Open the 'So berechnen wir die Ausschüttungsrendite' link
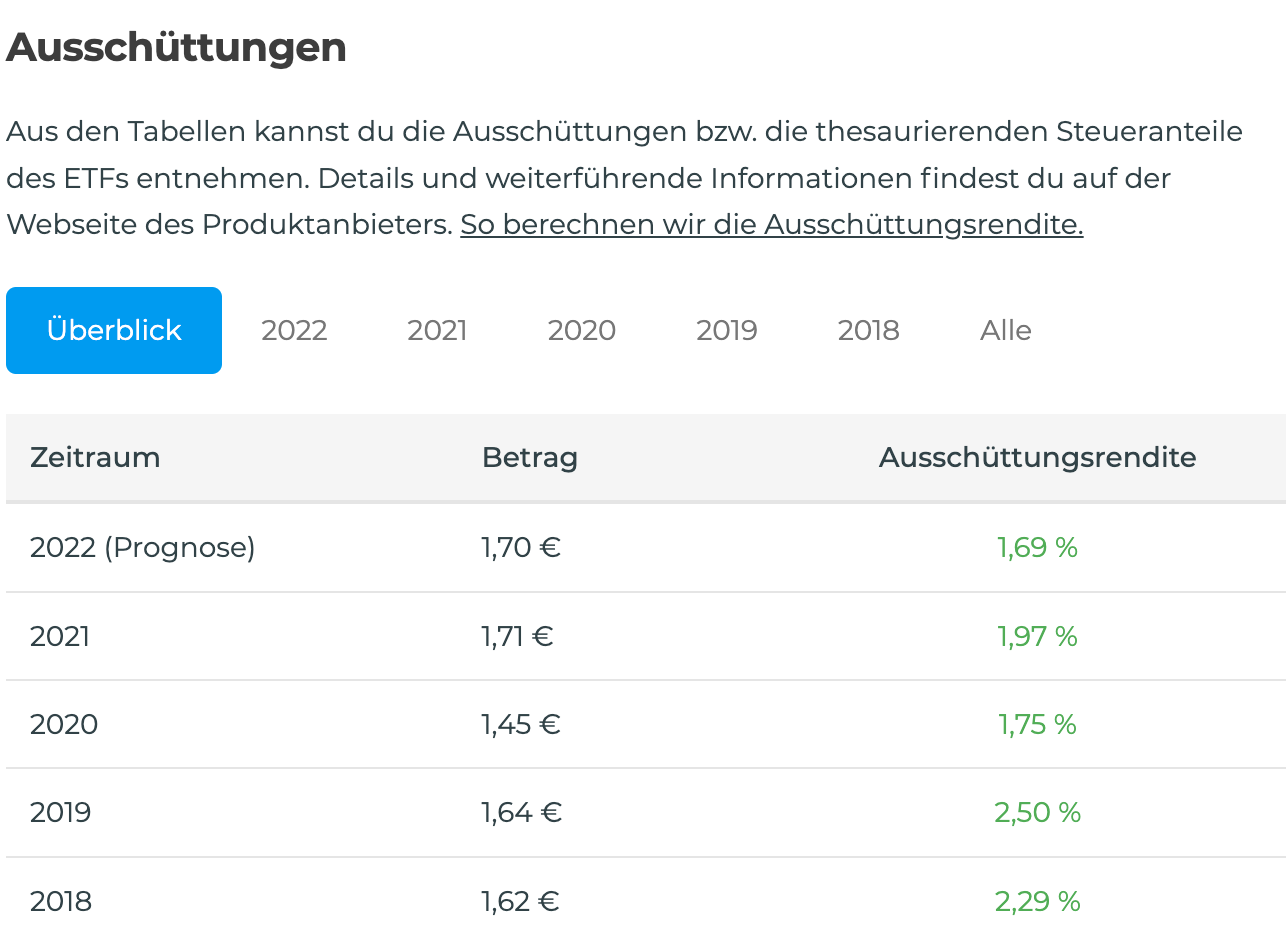 tap(771, 224)
